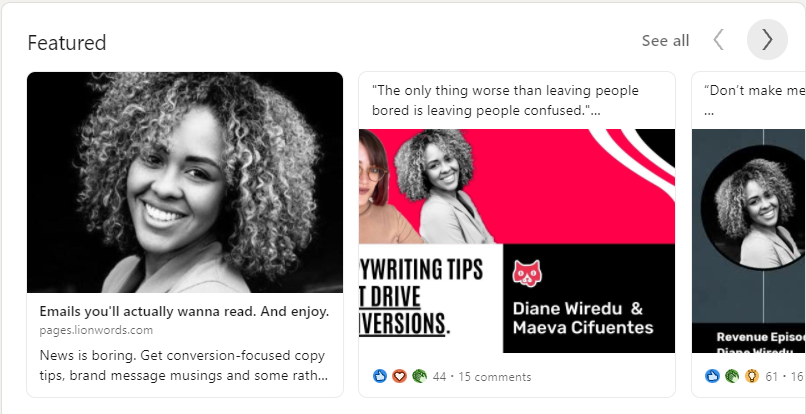
Task: Click the lightbulb reaction on the third card
Action: coord(752,376)
